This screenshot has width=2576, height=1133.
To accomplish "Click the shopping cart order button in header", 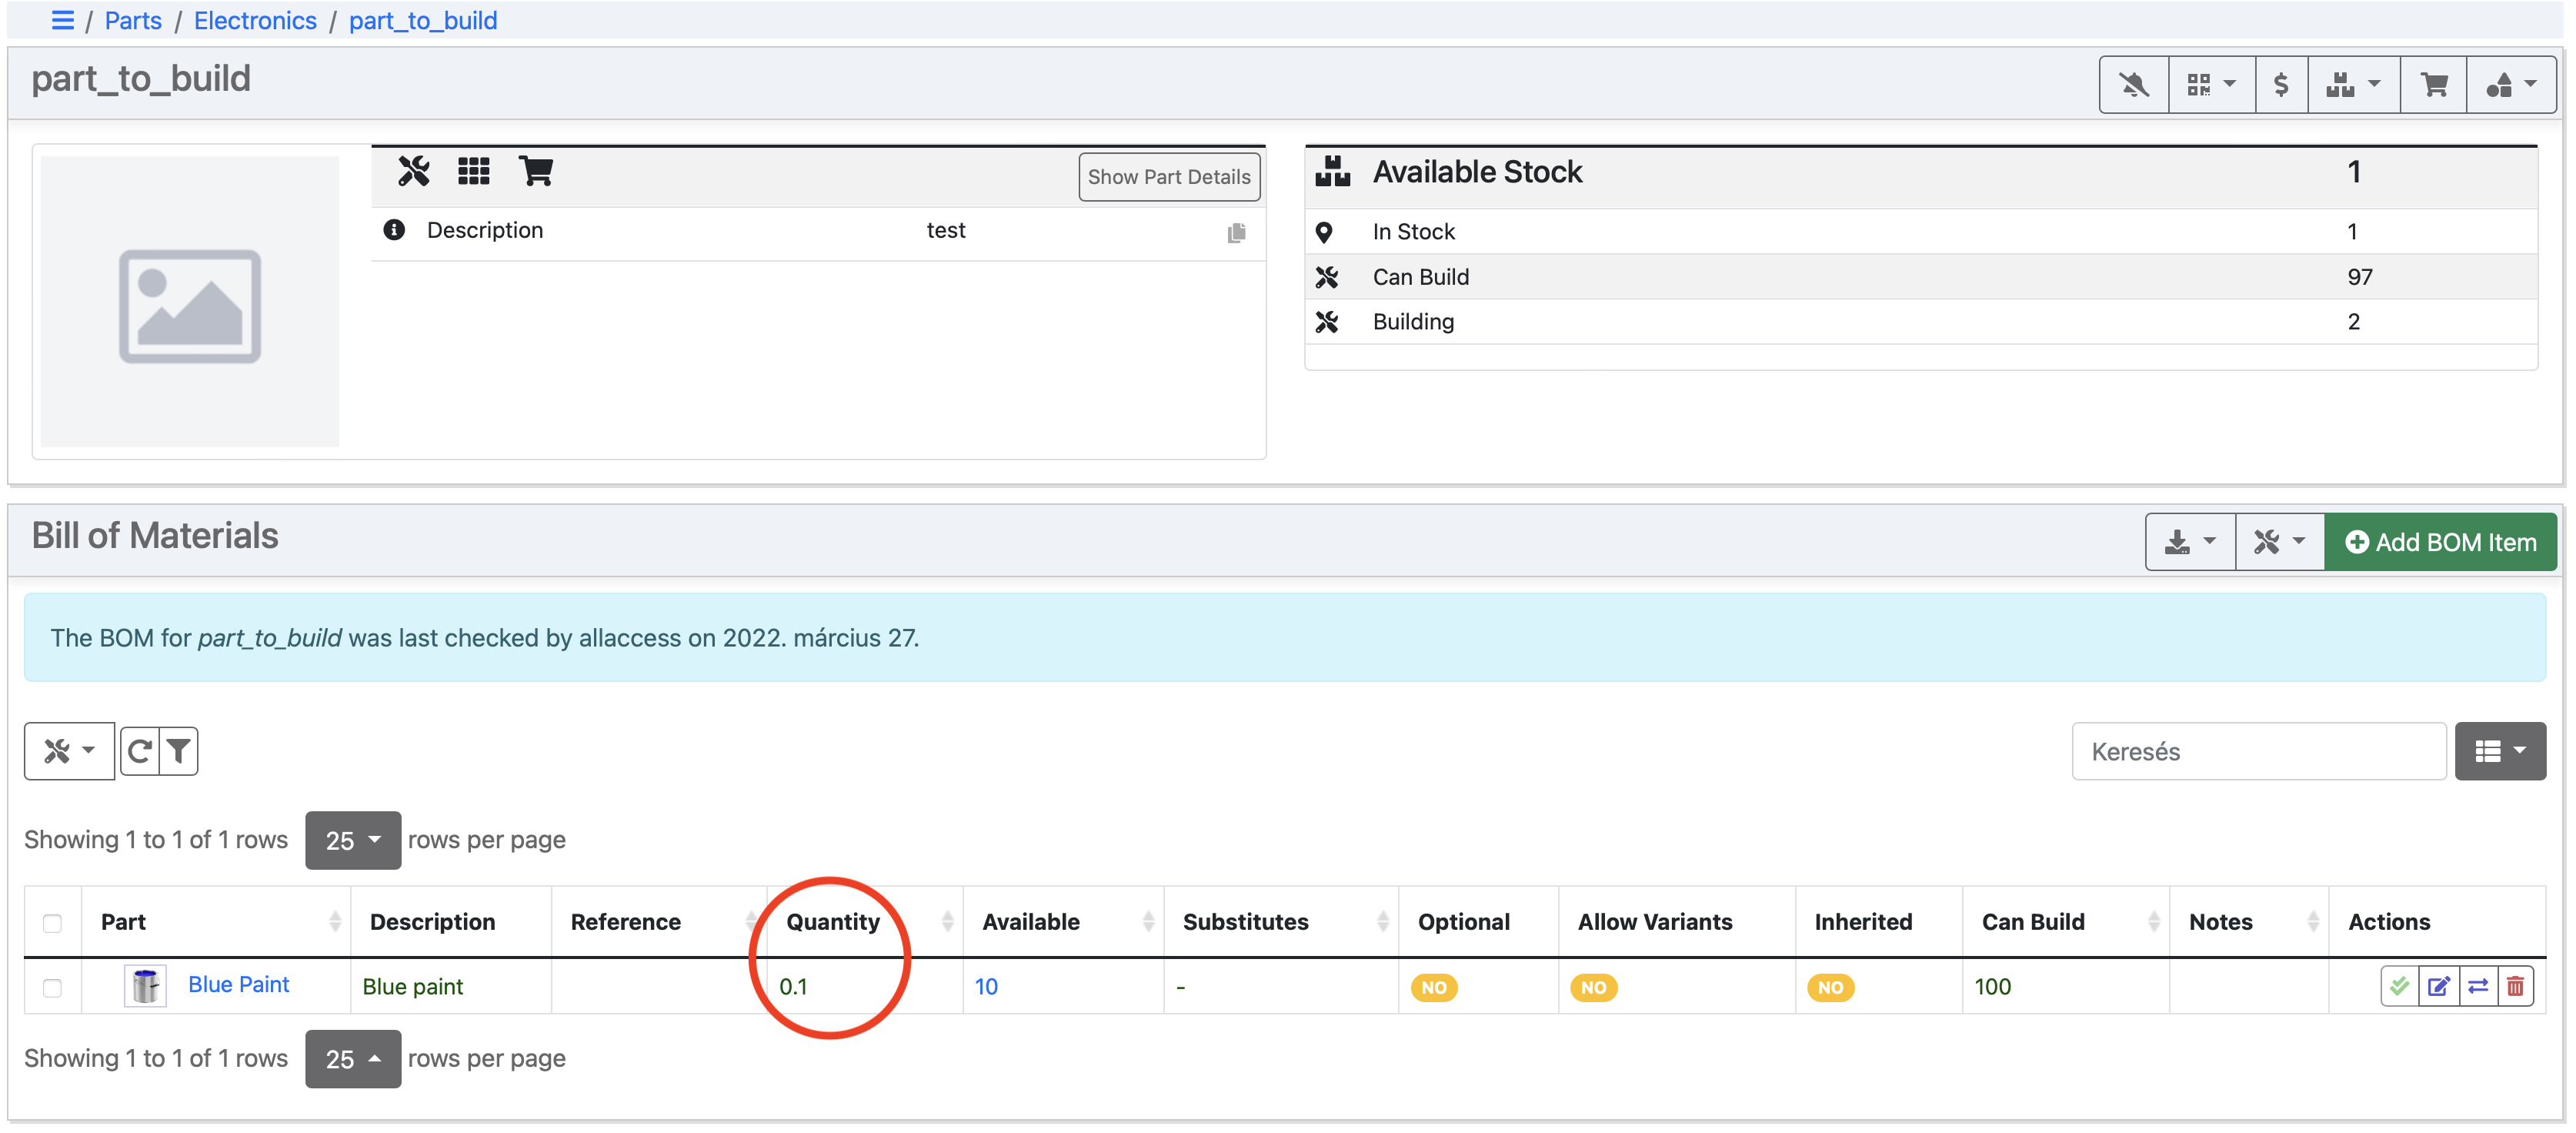I will [x=2433, y=85].
